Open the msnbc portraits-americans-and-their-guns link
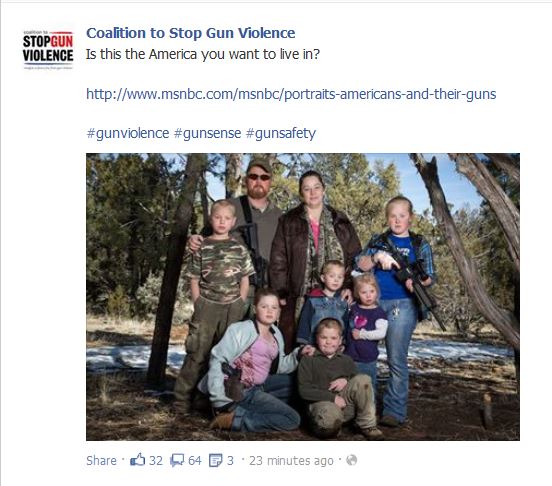The height and width of the screenshot is (486, 552). [291, 94]
